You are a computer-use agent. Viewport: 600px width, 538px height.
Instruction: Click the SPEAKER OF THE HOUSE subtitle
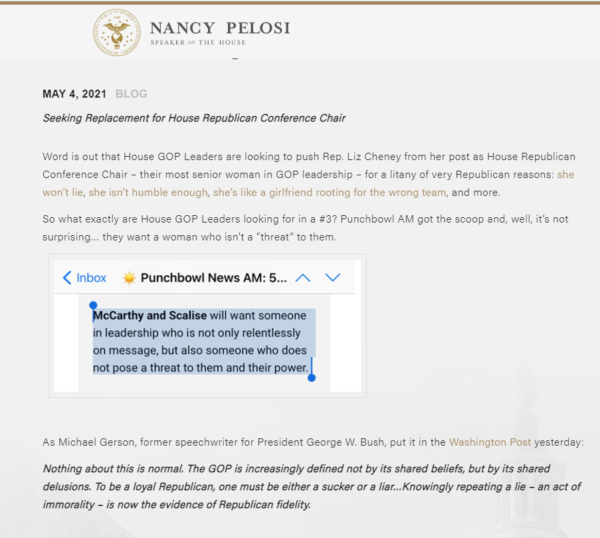click(x=198, y=42)
